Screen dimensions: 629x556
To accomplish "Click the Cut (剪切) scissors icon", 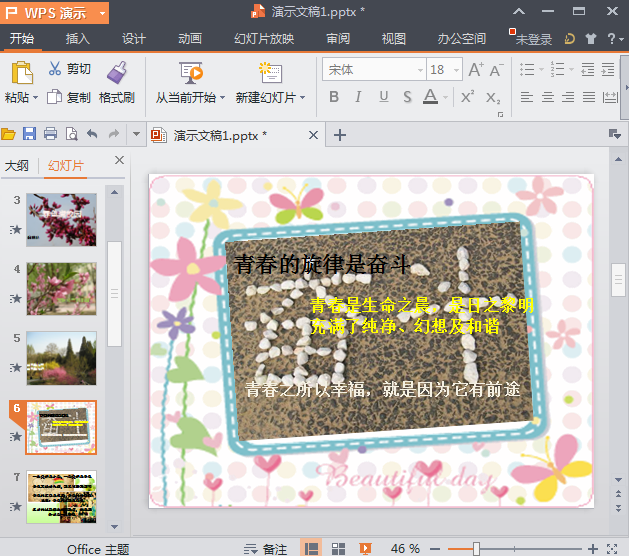I will tap(54, 69).
